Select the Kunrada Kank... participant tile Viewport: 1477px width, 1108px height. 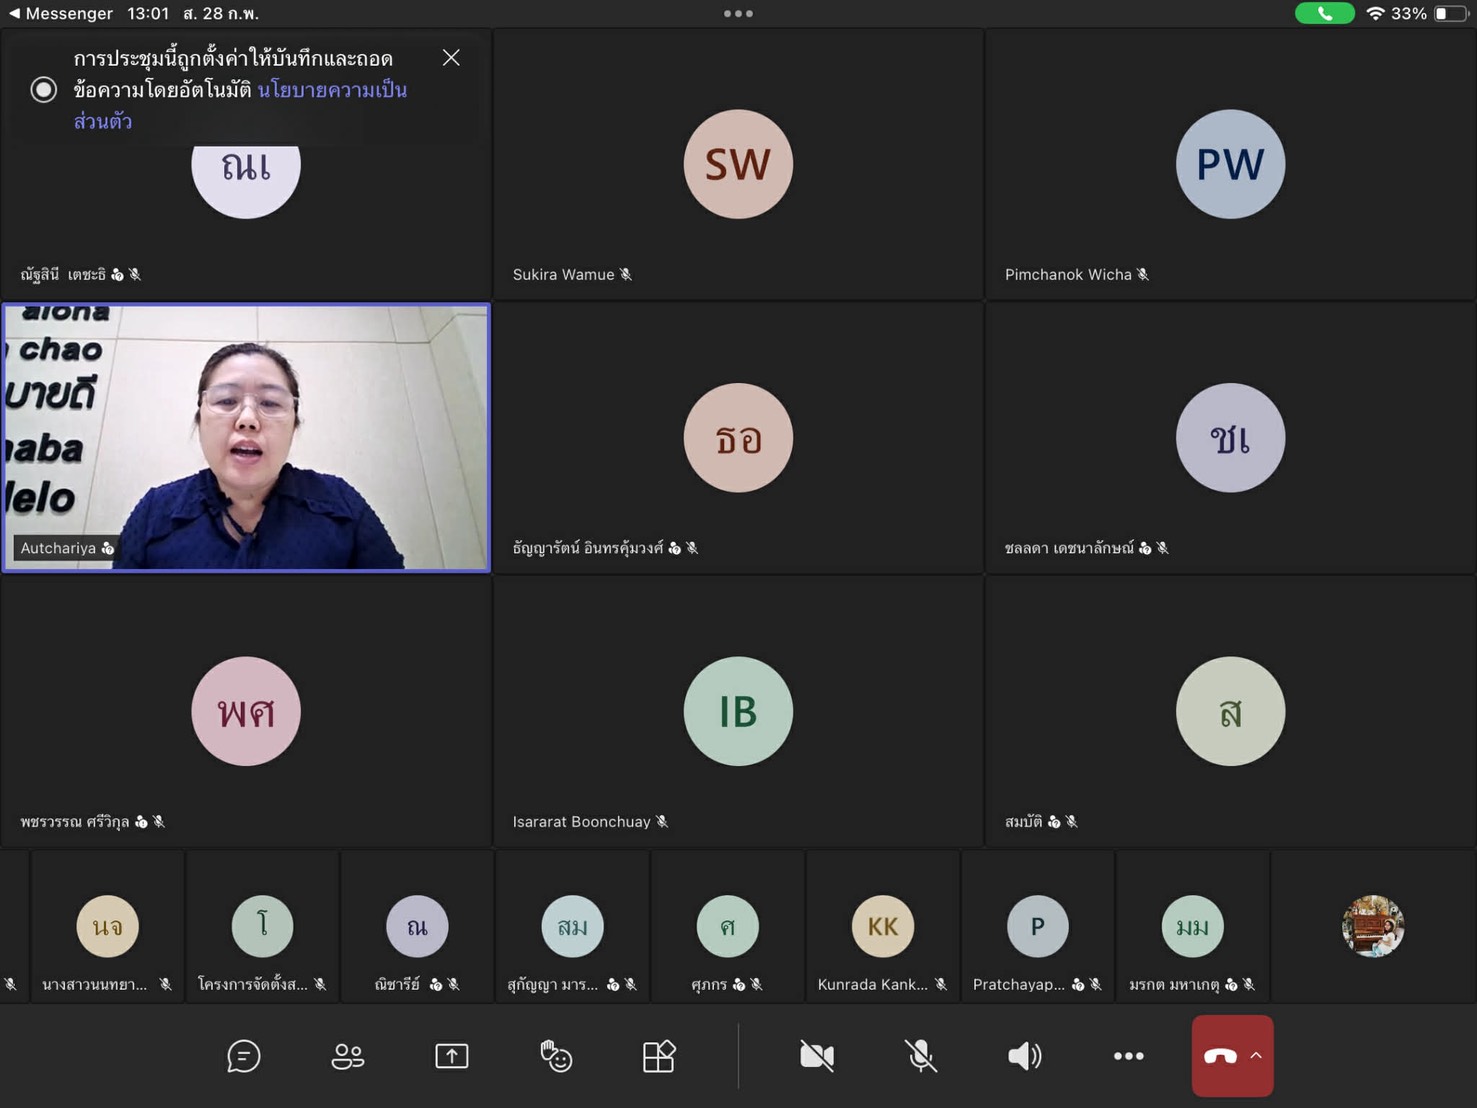tap(882, 927)
